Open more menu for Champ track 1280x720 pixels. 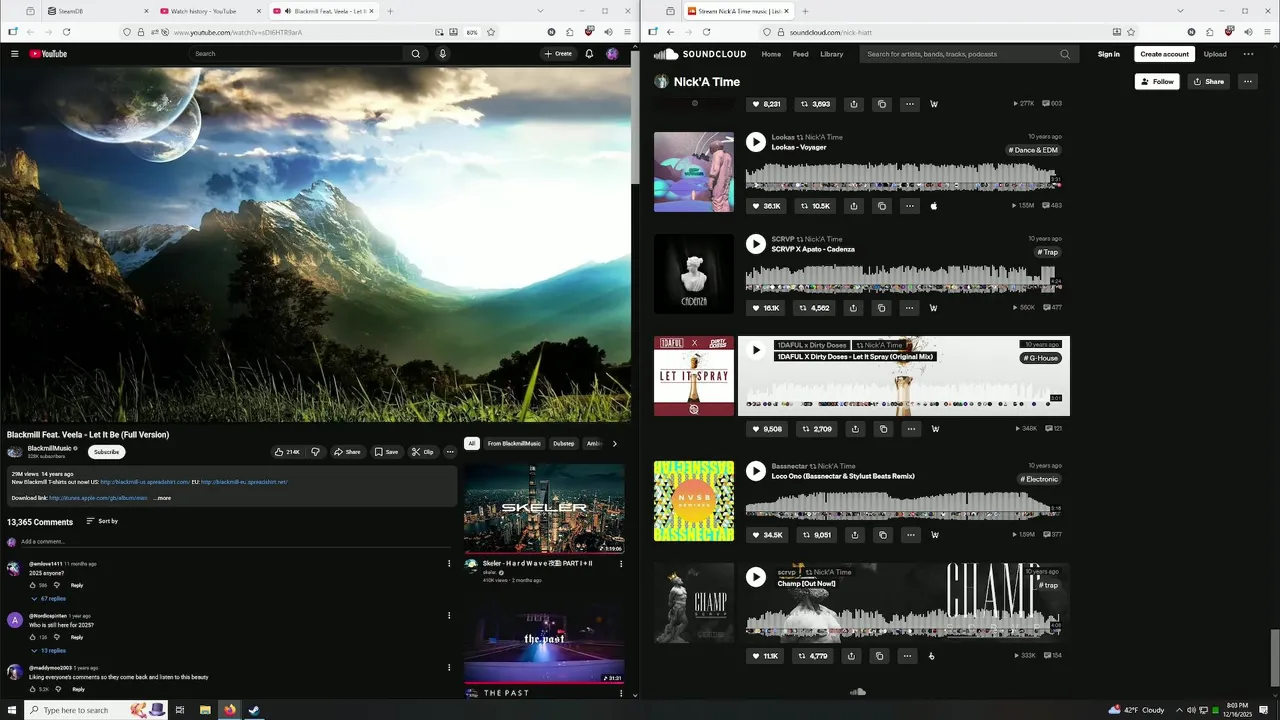(907, 656)
